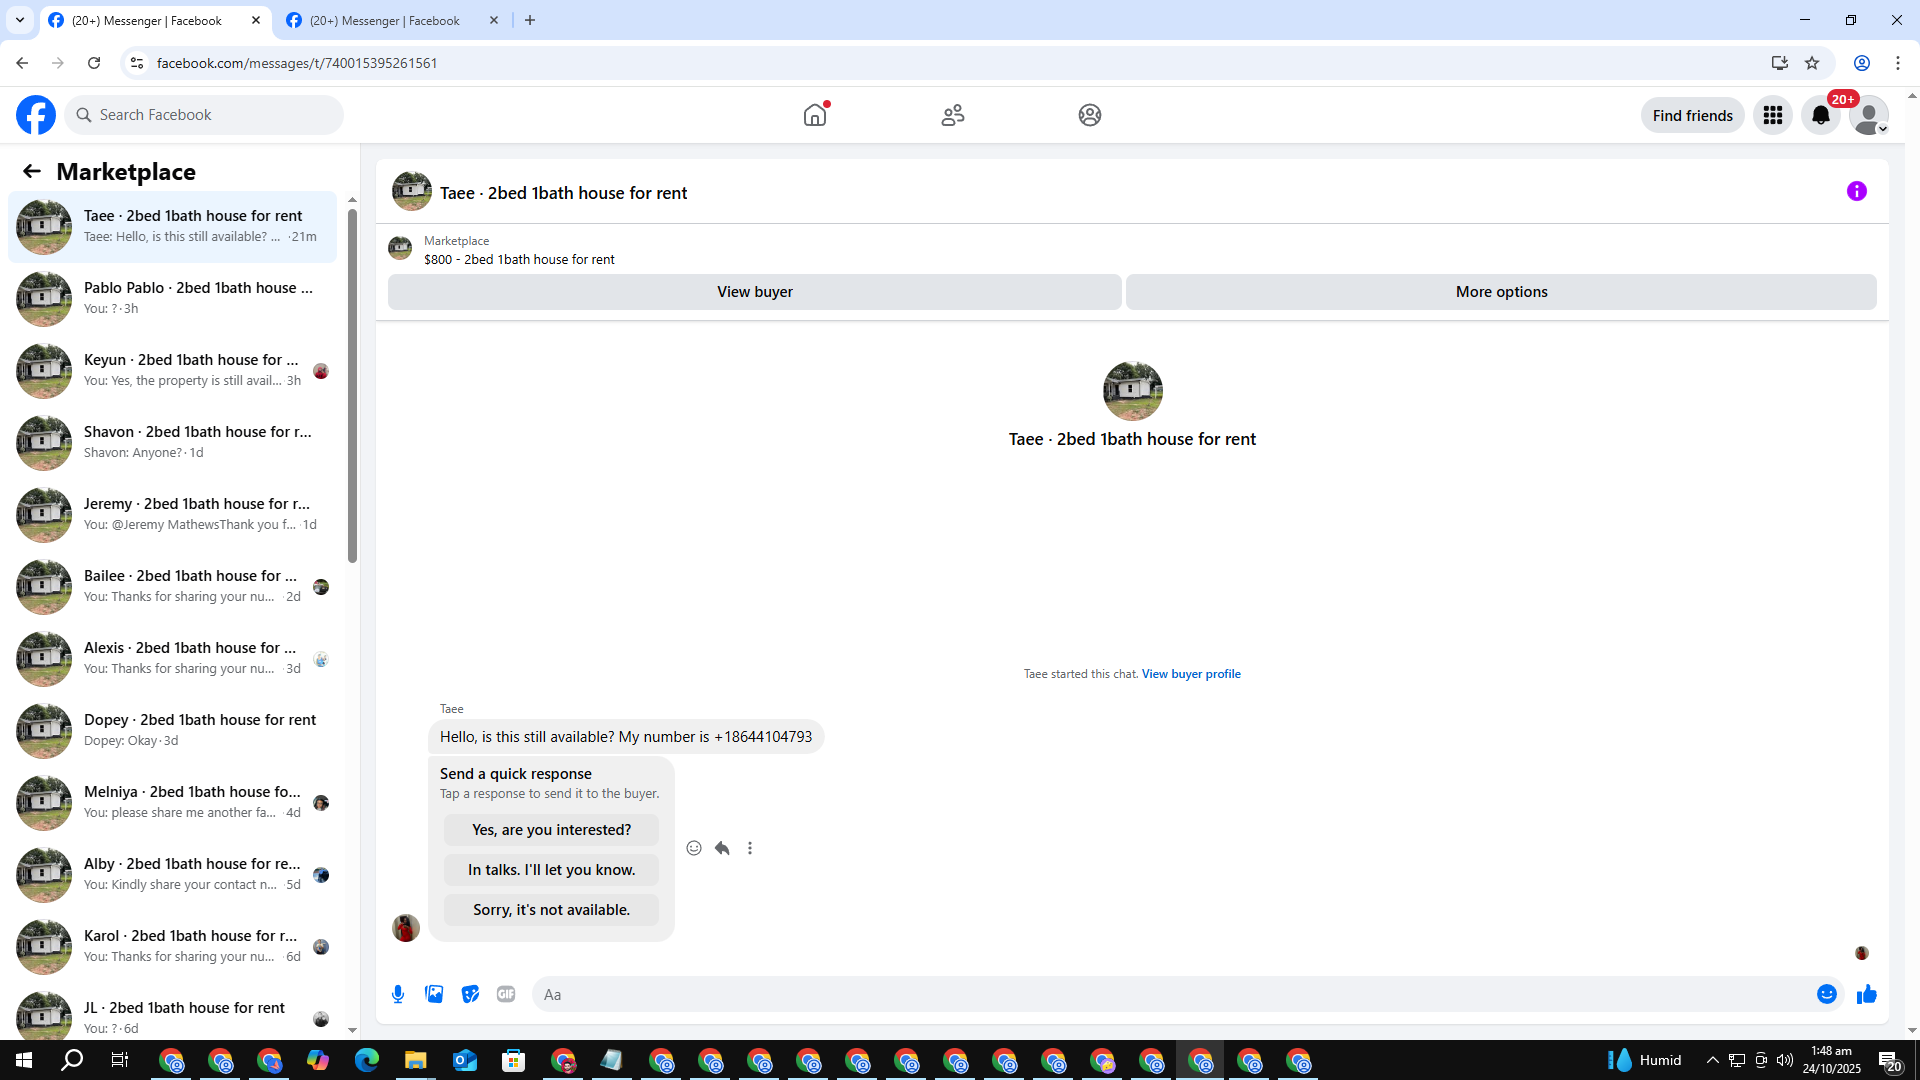Send a thumbs-up like
The width and height of the screenshot is (1920, 1080).
tap(1867, 994)
